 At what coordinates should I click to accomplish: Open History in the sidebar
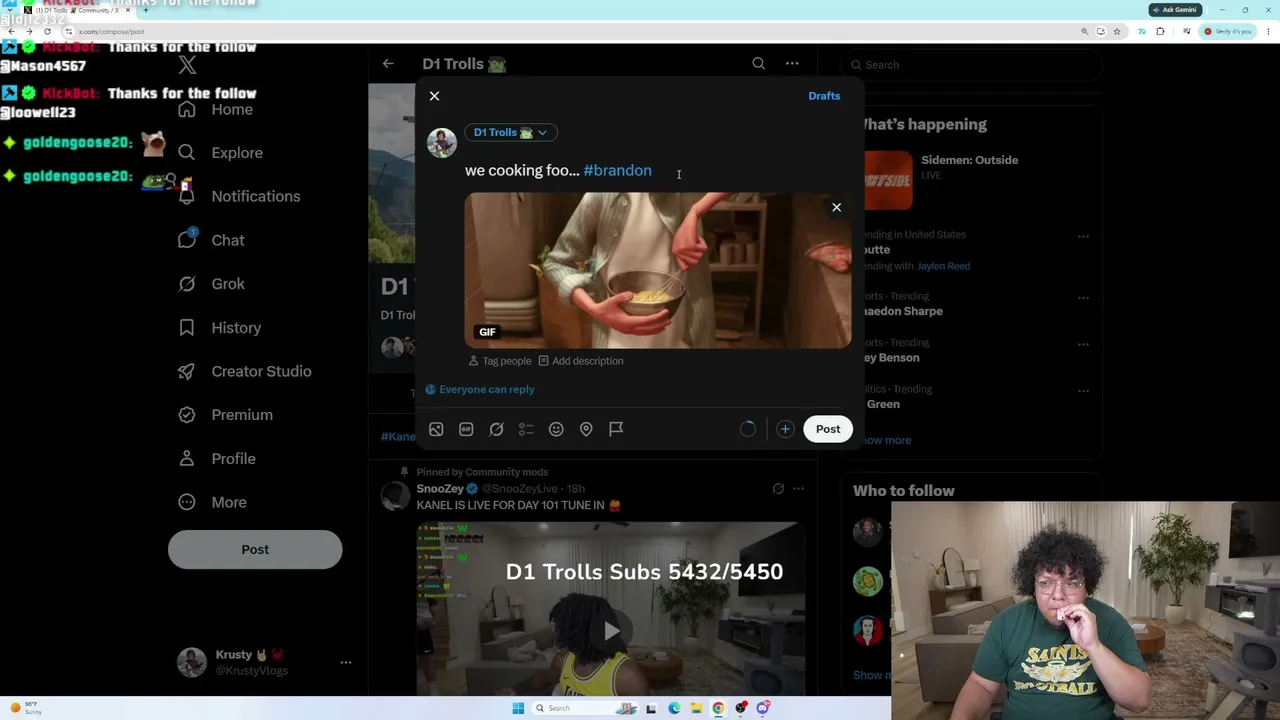click(219, 328)
